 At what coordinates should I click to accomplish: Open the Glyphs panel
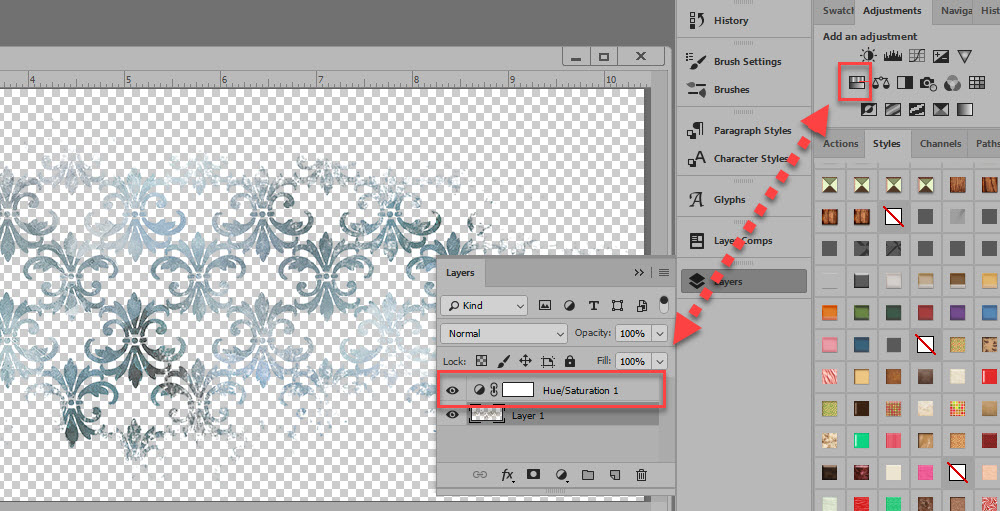(716, 199)
